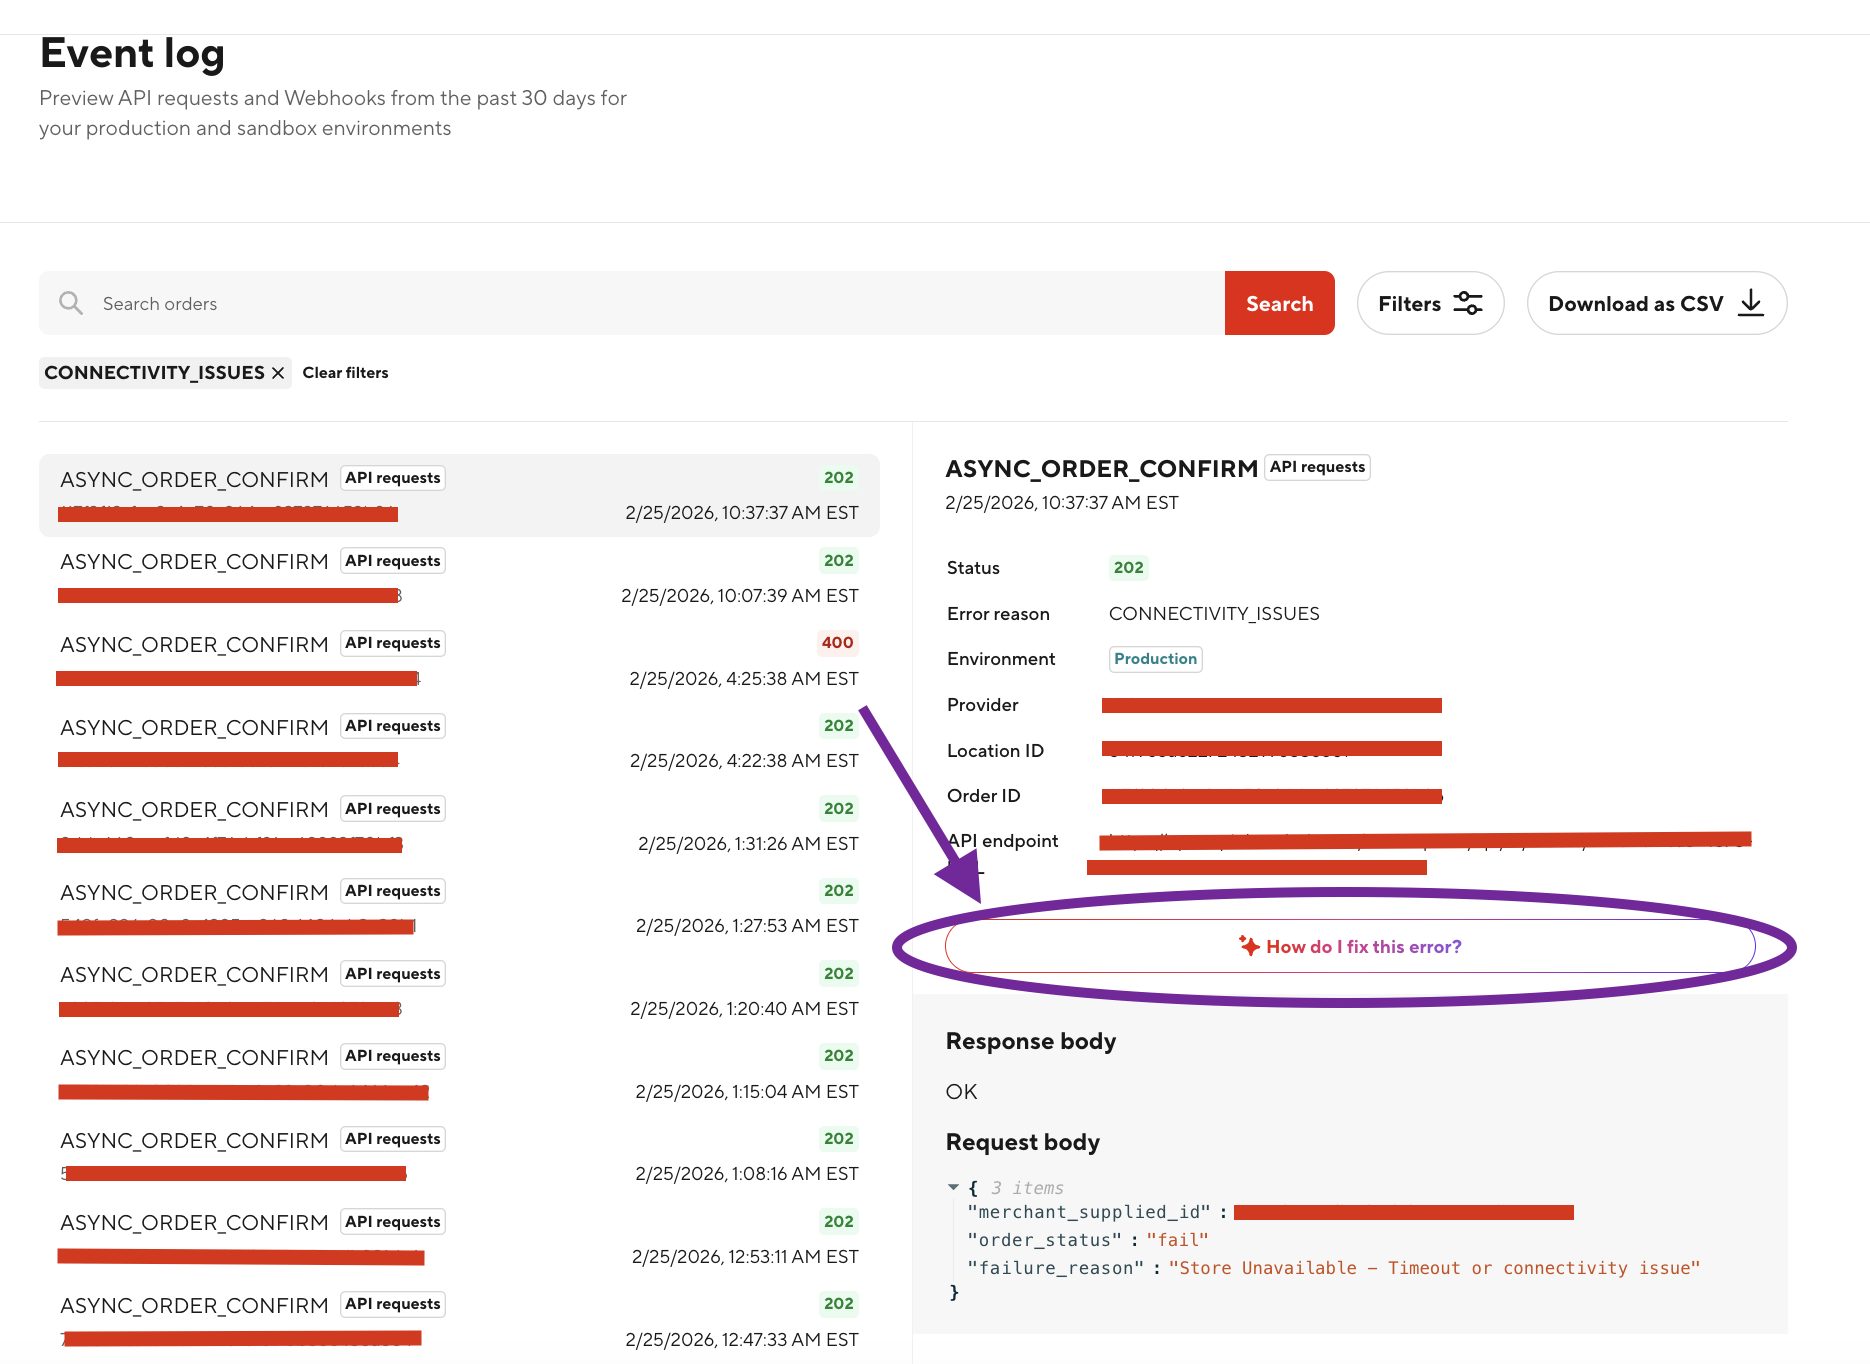
Task: Open the event from 1:31:26 AM
Action: tap(459, 826)
